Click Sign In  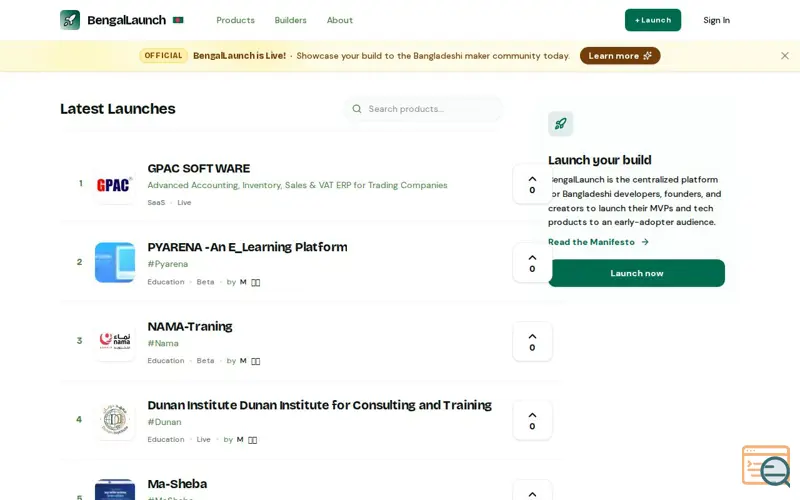(x=716, y=20)
